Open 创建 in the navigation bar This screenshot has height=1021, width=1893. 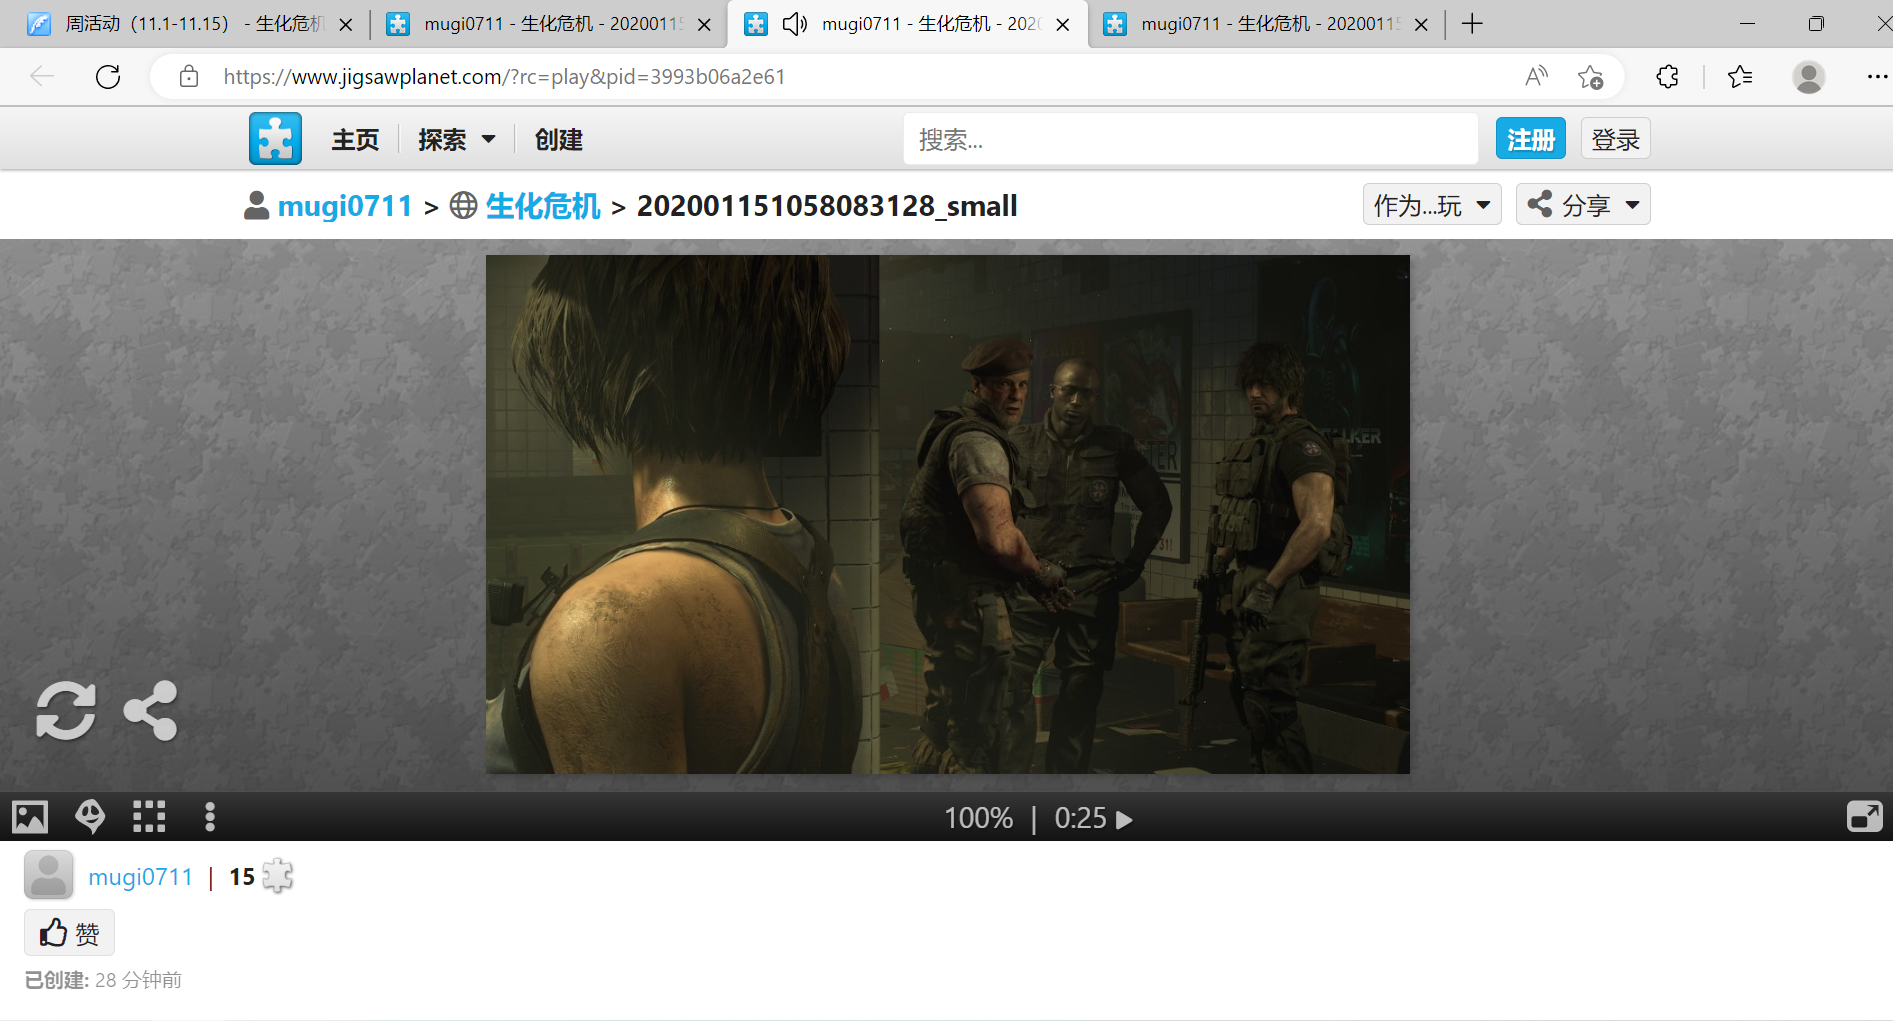[x=558, y=140]
